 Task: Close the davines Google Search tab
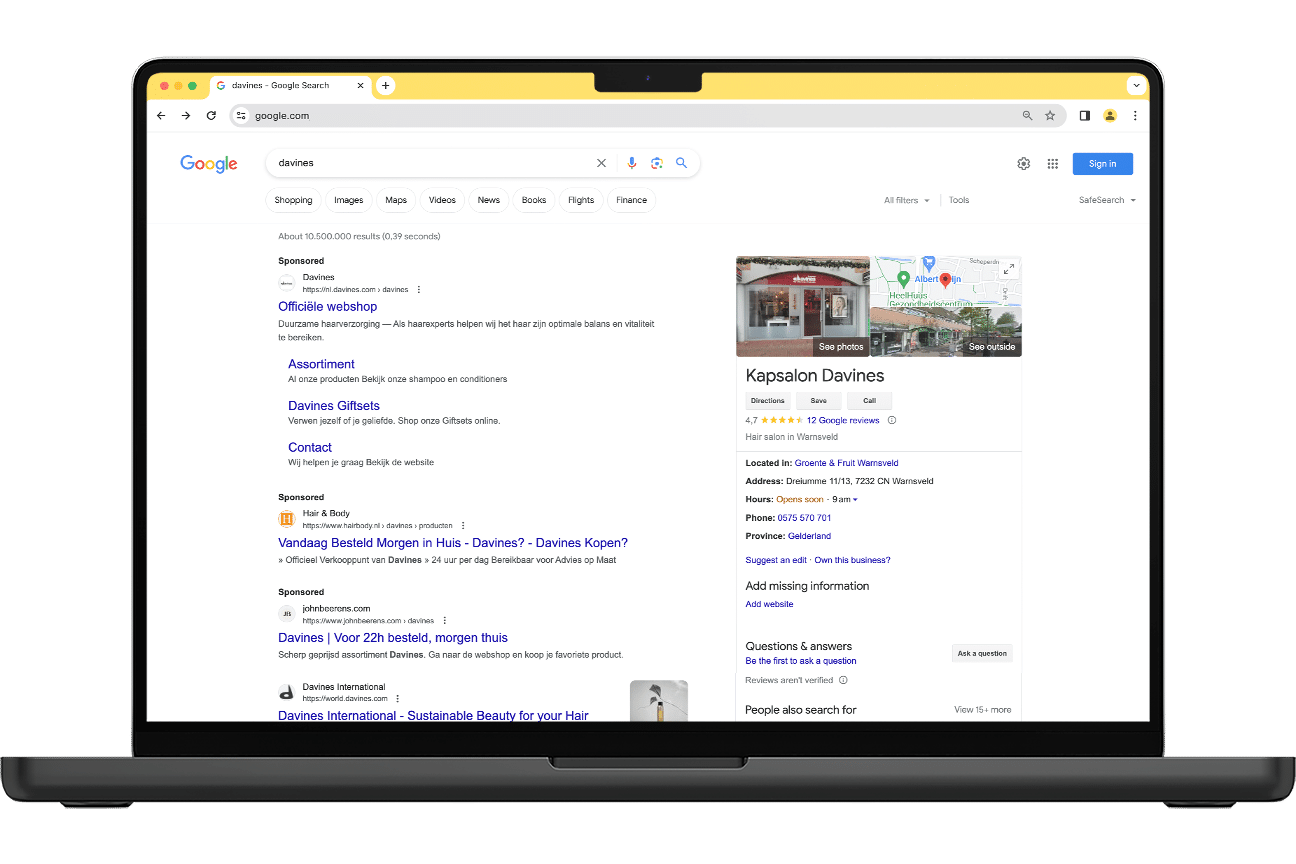(361, 86)
